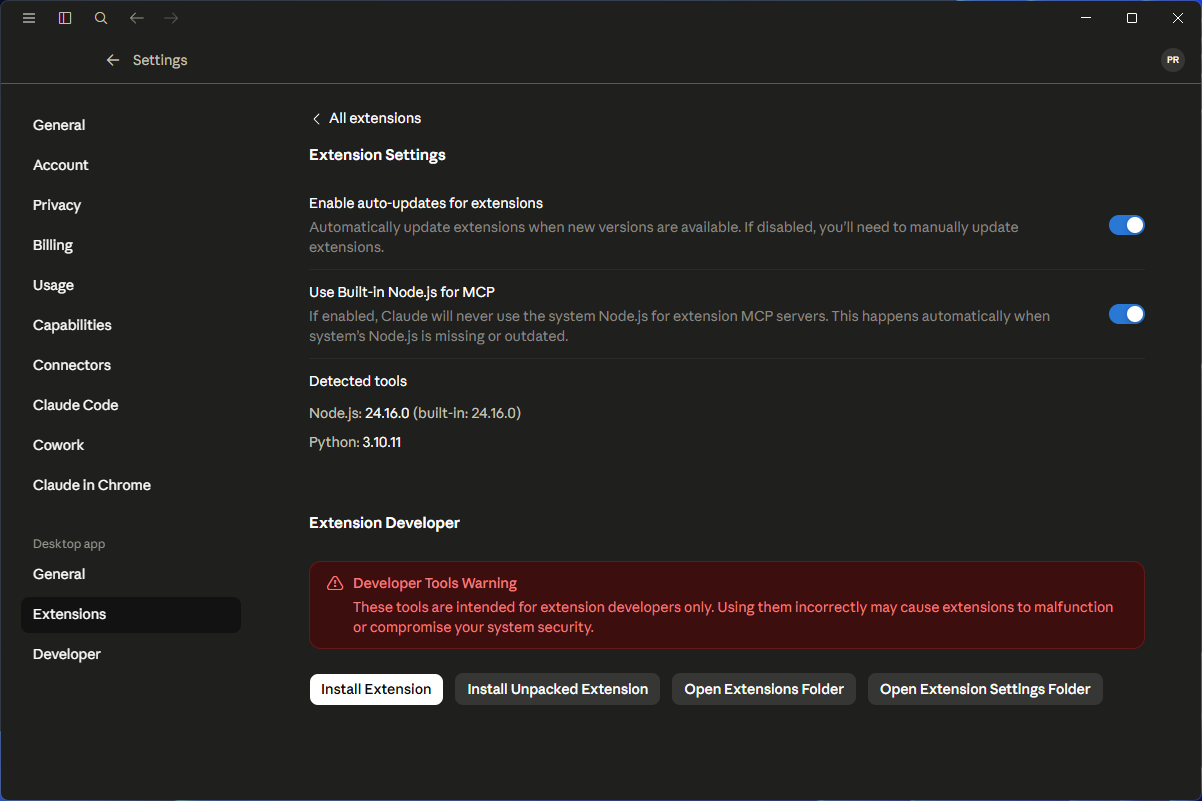Open the Developer section in sidebar
Image resolution: width=1202 pixels, height=801 pixels.
[131, 654]
